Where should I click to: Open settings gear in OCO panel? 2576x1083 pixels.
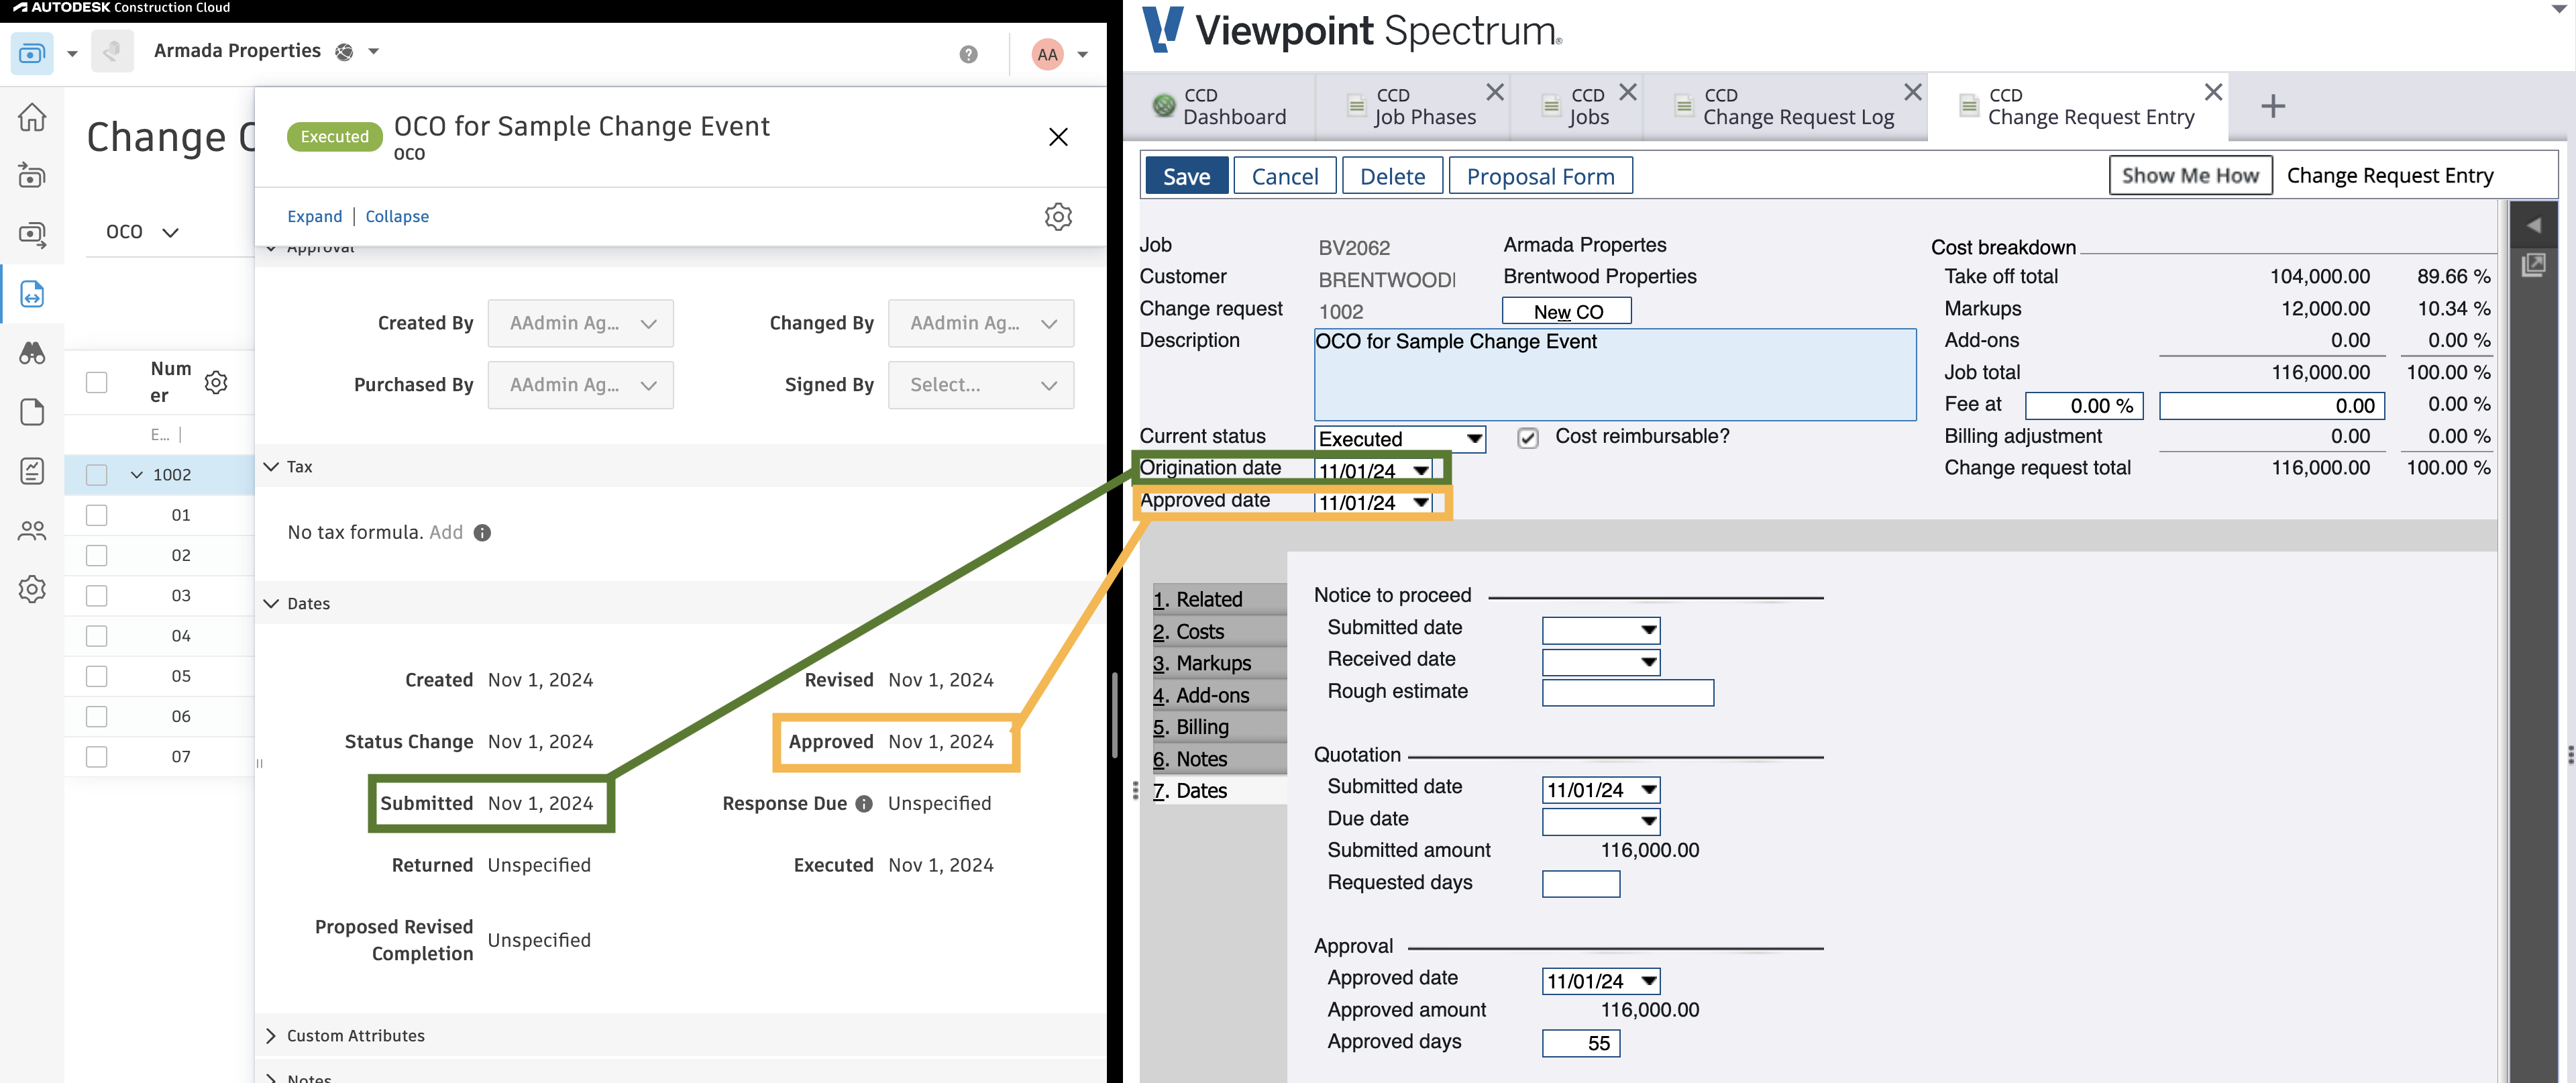1060,215
